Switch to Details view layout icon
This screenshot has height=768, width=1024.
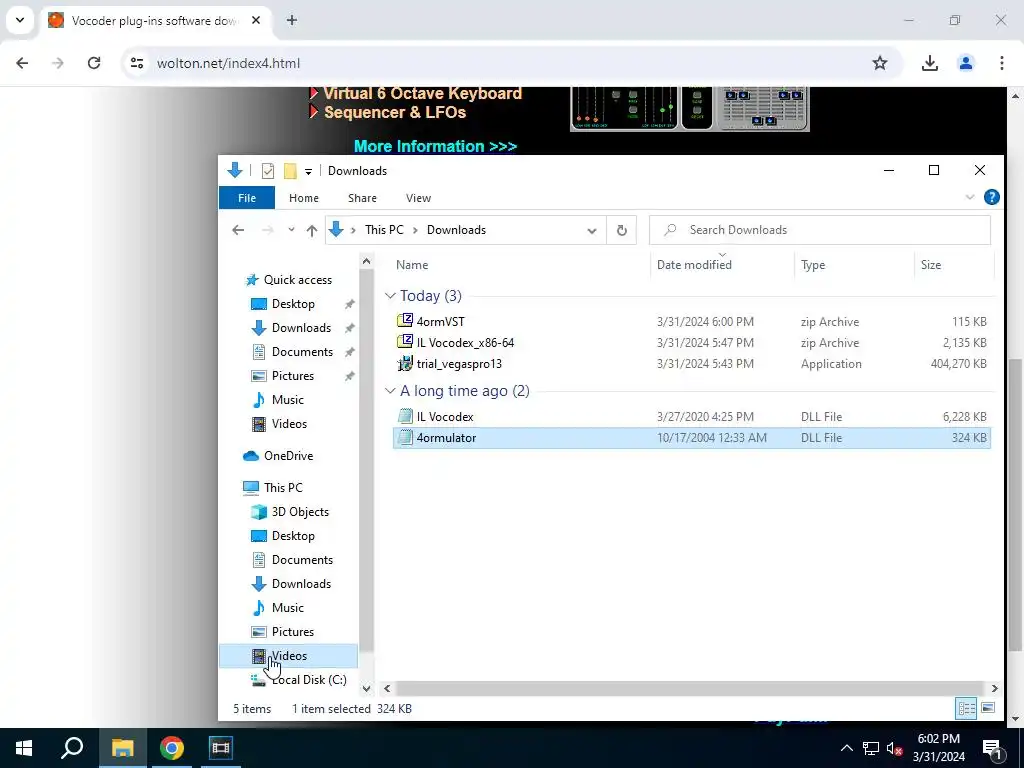pos(967,708)
